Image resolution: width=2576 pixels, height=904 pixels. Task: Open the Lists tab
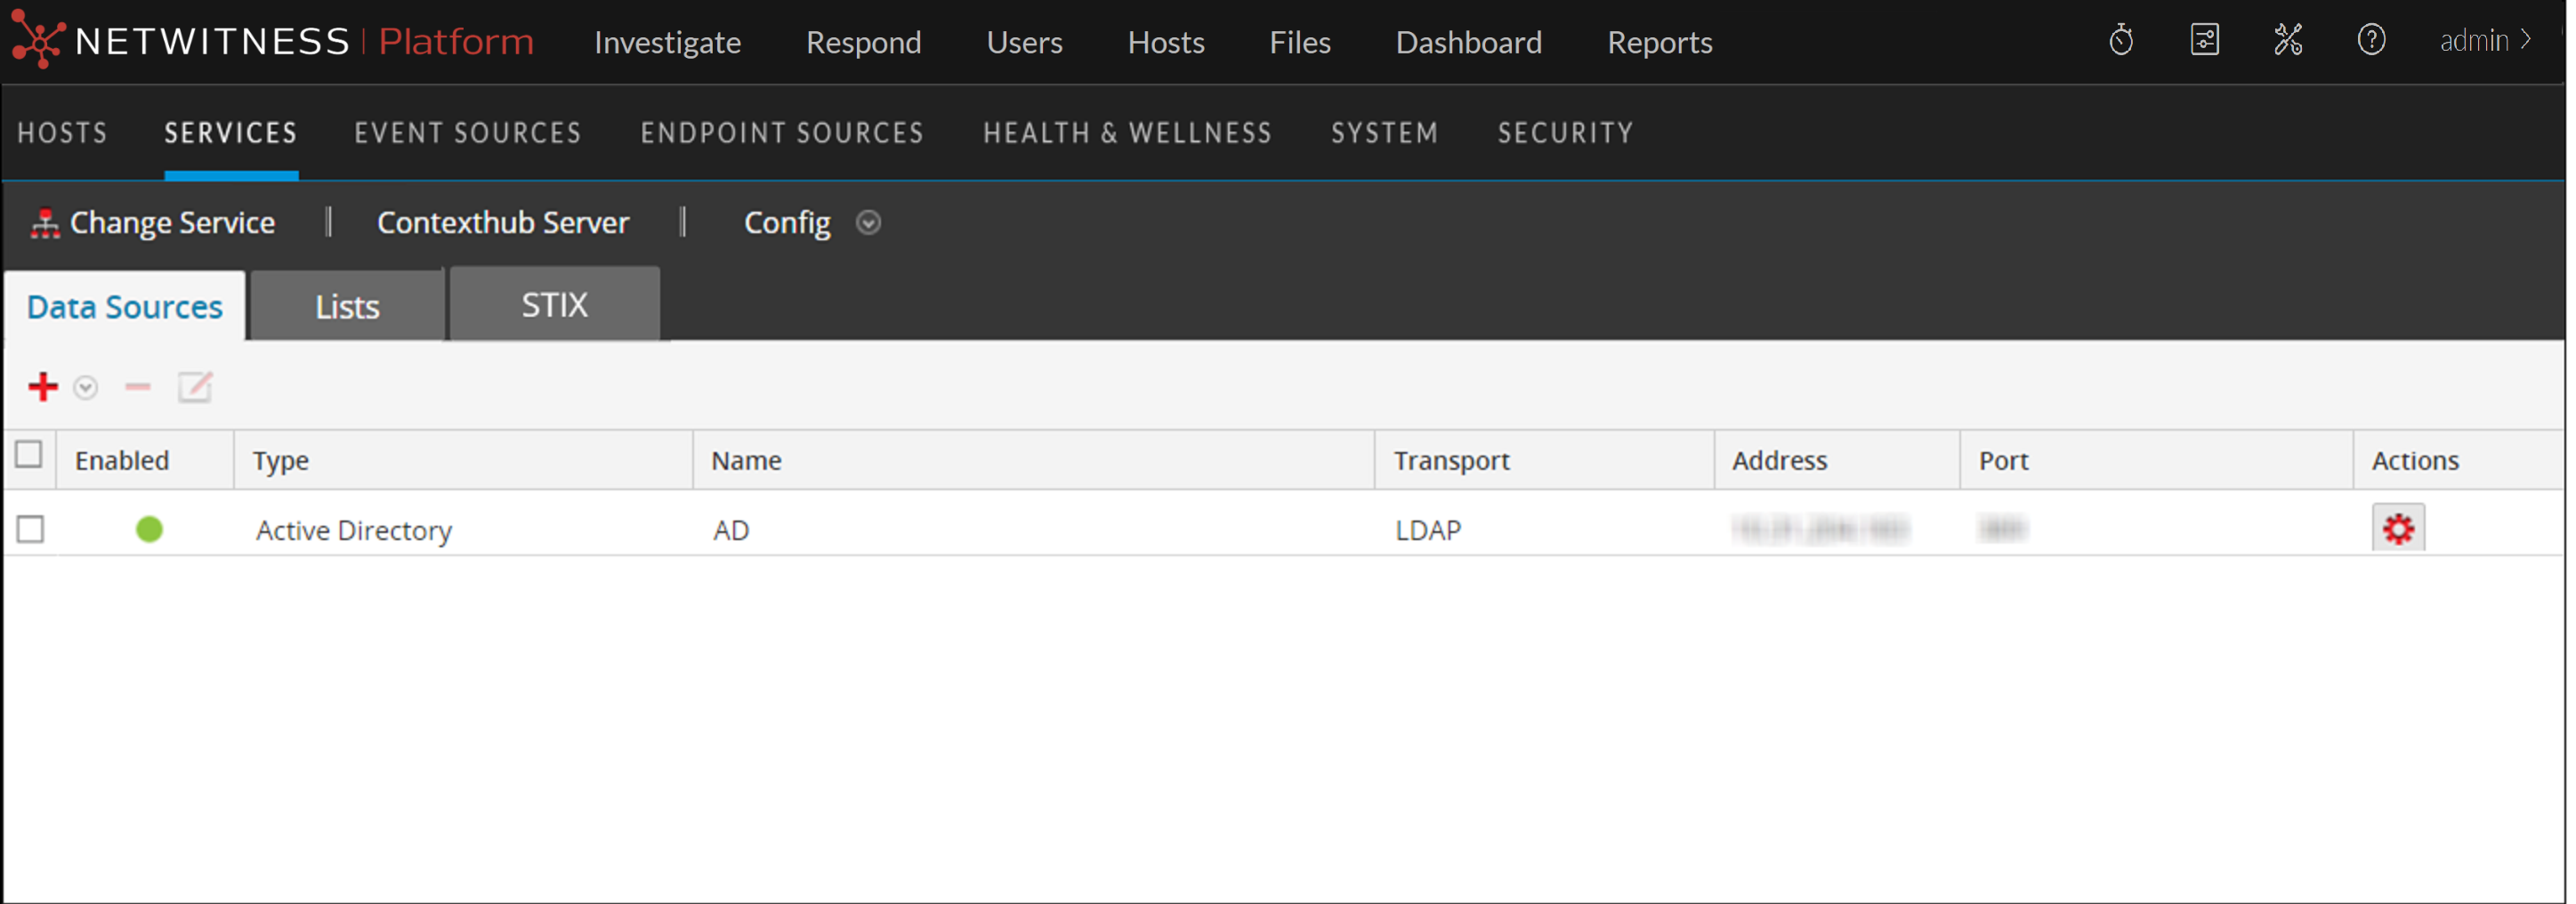pyautogui.click(x=347, y=307)
